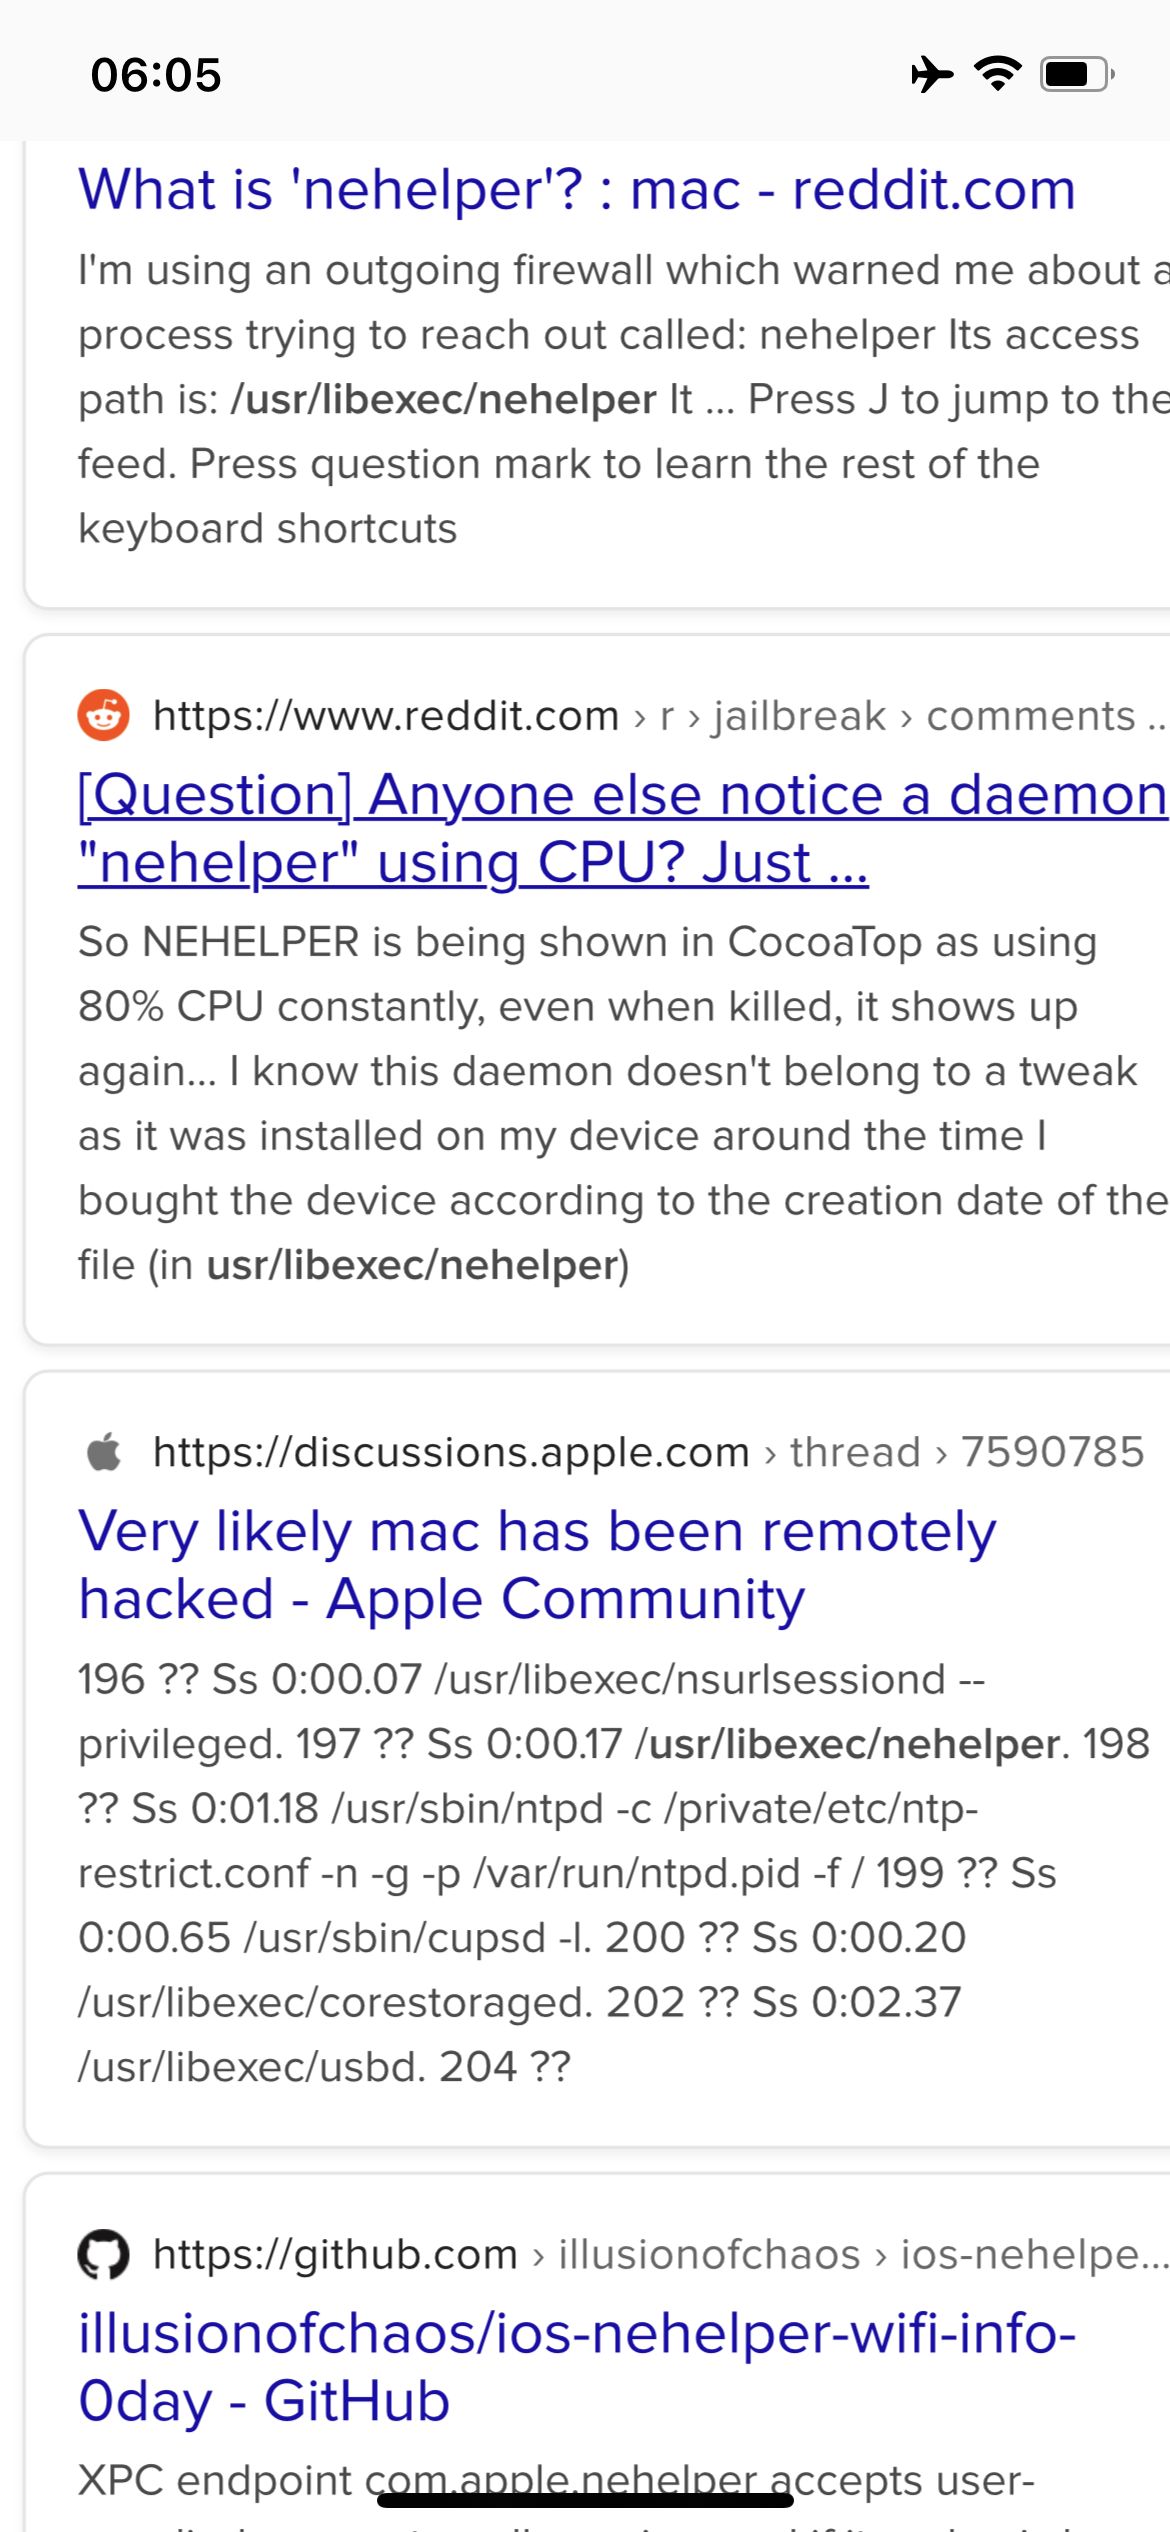Screen dimensions: 1170x2532
Task: Open "What is 'nehelper'? : mac" result
Action: coord(577,189)
